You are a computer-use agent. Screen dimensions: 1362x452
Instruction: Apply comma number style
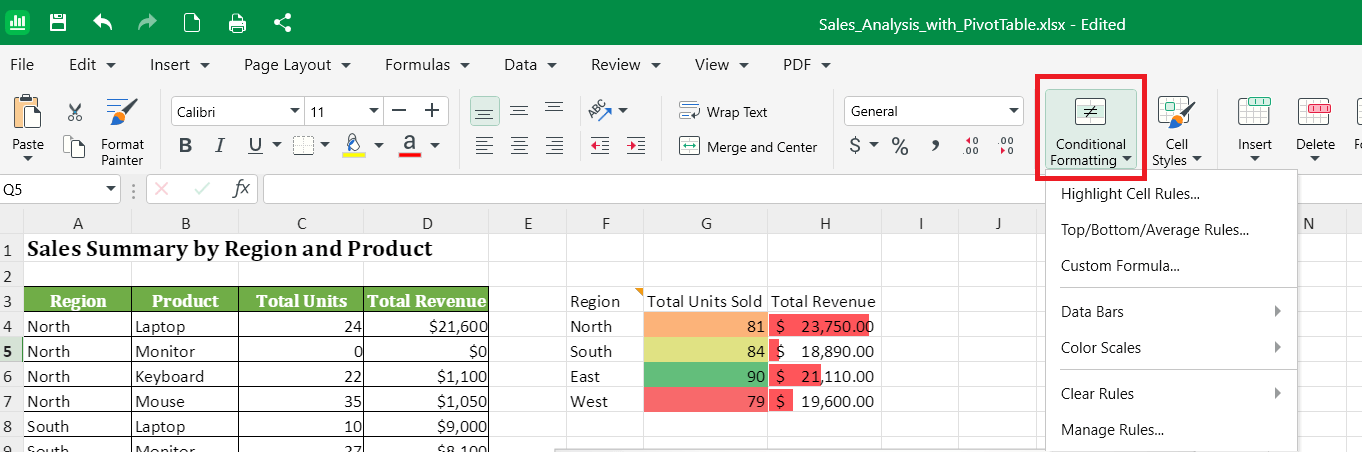coord(935,147)
